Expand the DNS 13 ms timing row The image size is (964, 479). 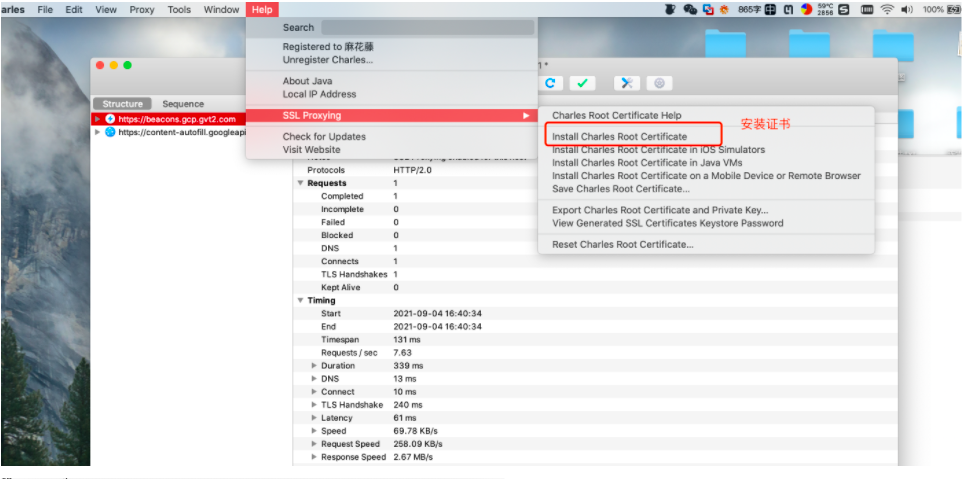pos(314,379)
